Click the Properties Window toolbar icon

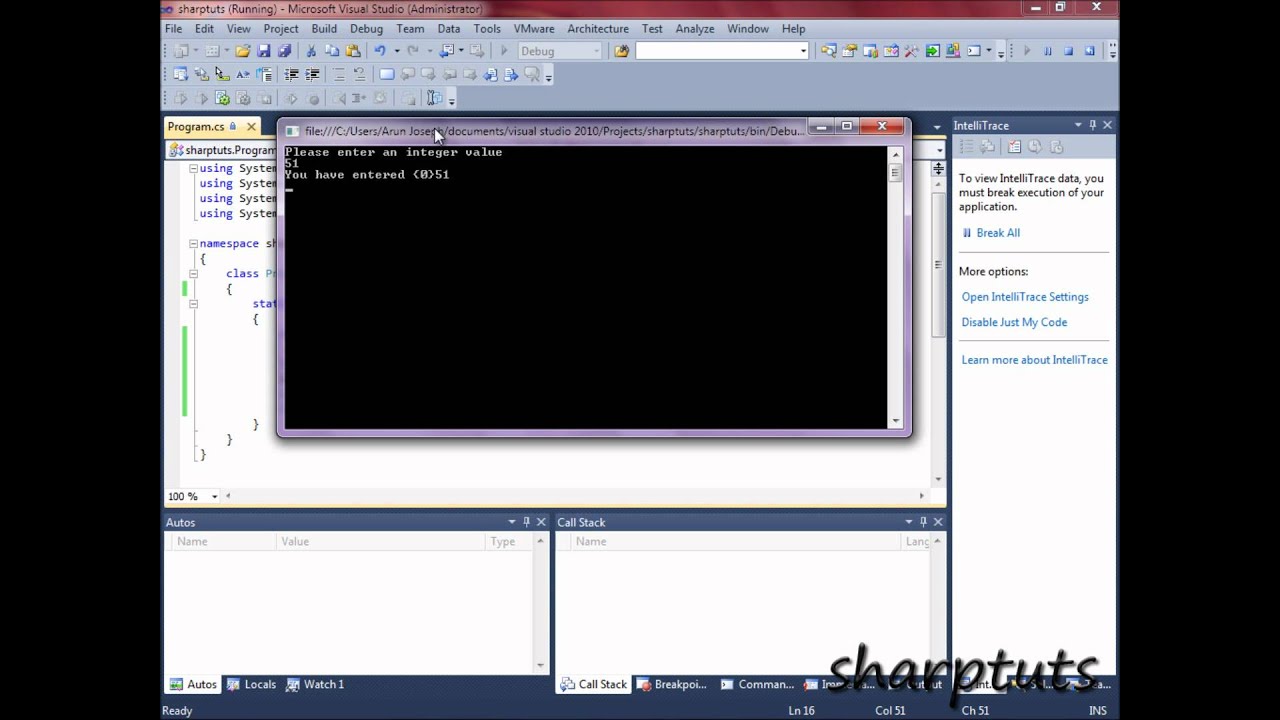849,51
